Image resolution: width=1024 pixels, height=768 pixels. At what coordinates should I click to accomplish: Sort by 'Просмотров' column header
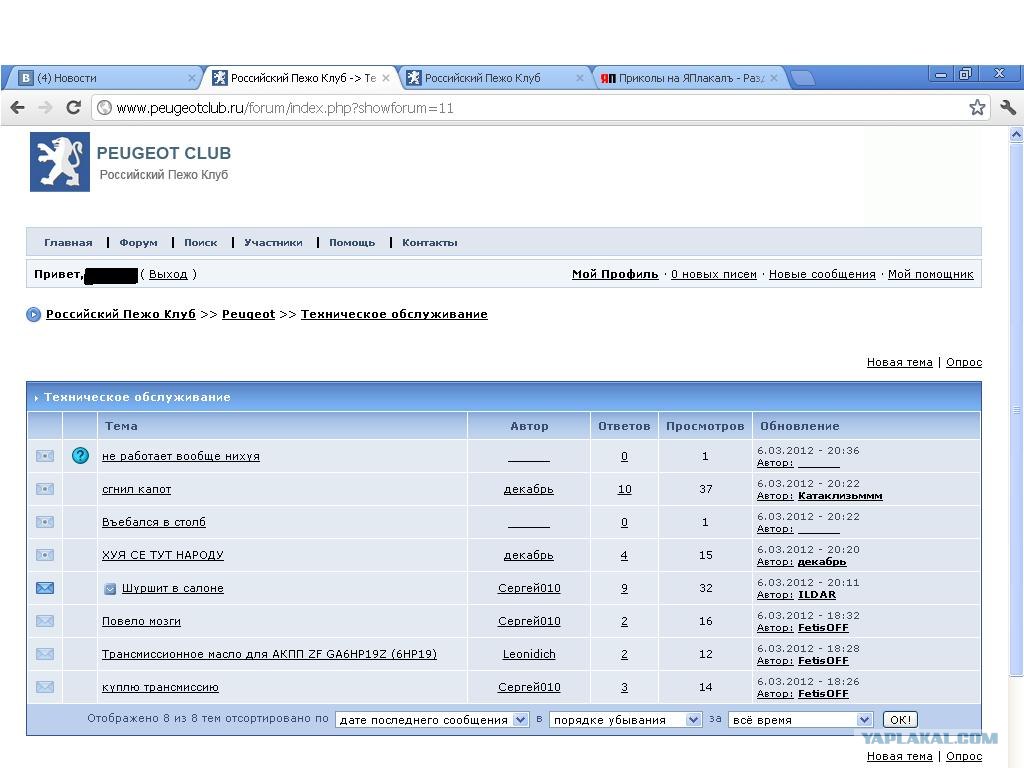(x=705, y=426)
